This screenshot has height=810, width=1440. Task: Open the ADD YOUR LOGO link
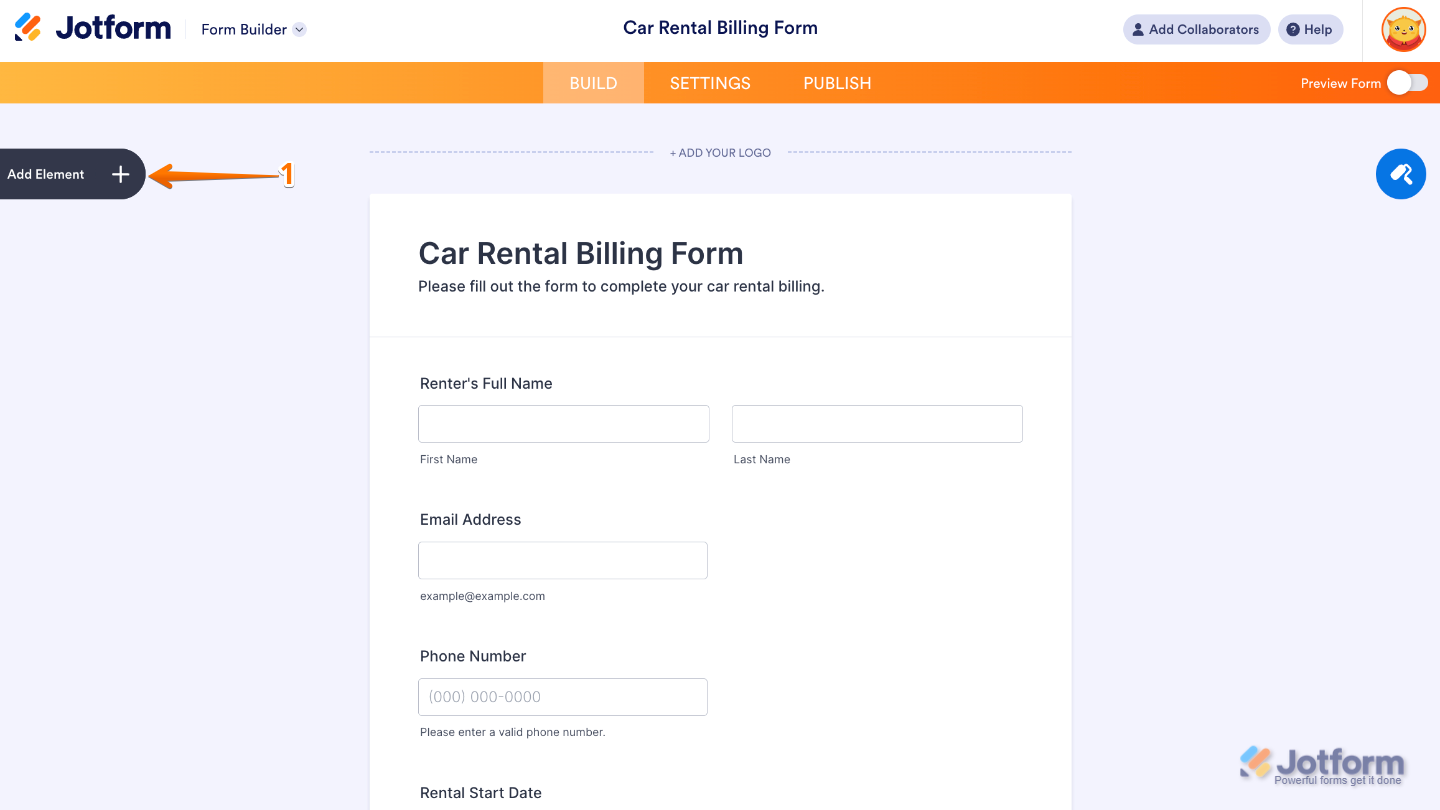[x=720, y=152]
